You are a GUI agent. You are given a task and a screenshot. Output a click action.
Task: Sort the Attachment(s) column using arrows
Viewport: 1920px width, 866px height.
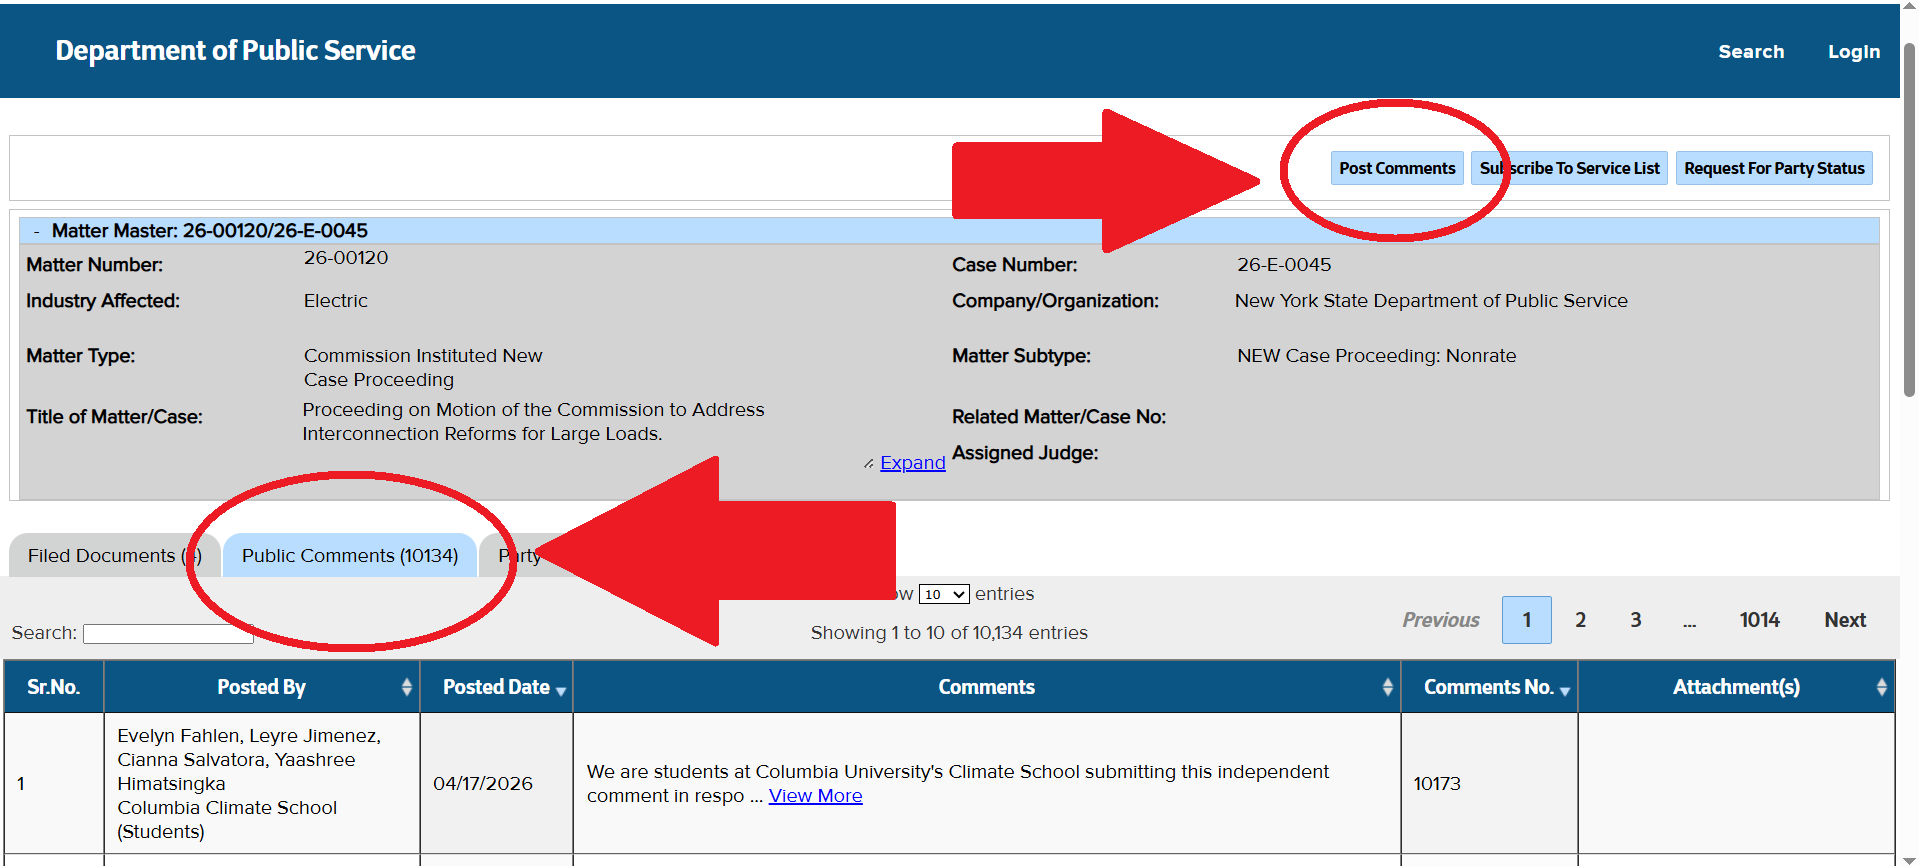pyautogui.click(x=1881, y=687)
